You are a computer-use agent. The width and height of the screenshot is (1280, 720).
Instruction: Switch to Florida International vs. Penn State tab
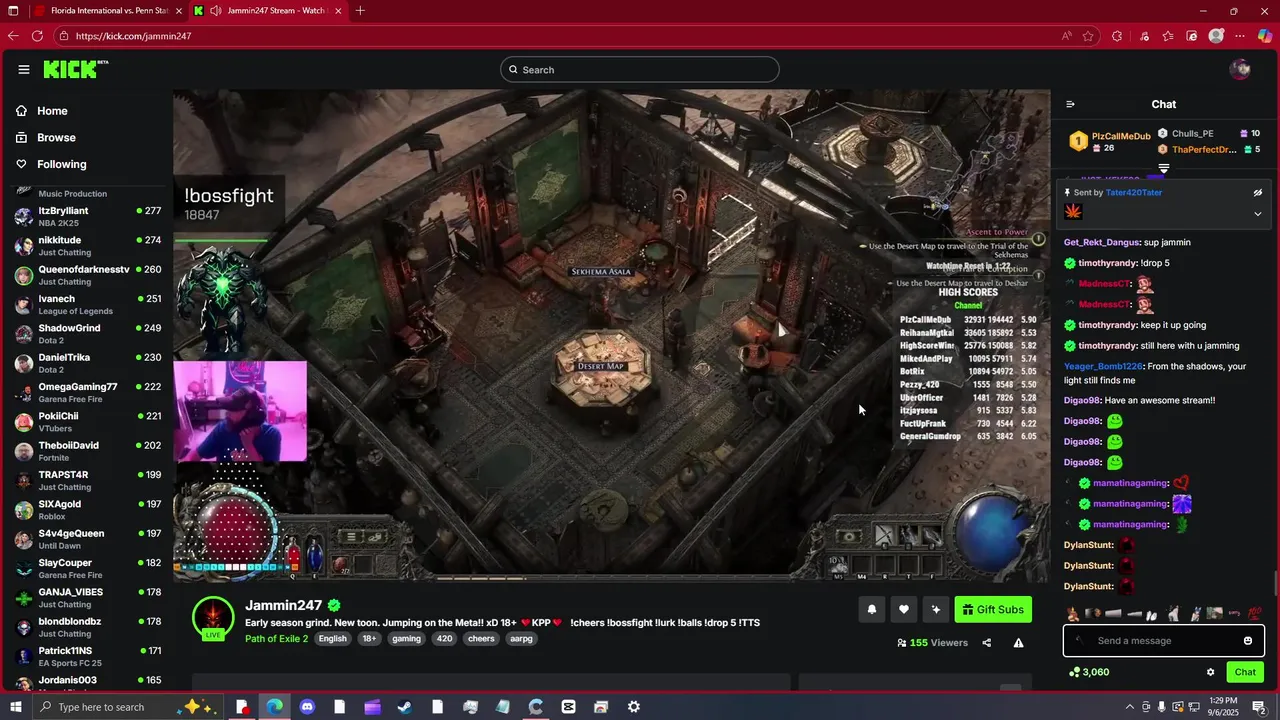pyautogui.click(x=108, y=11)
